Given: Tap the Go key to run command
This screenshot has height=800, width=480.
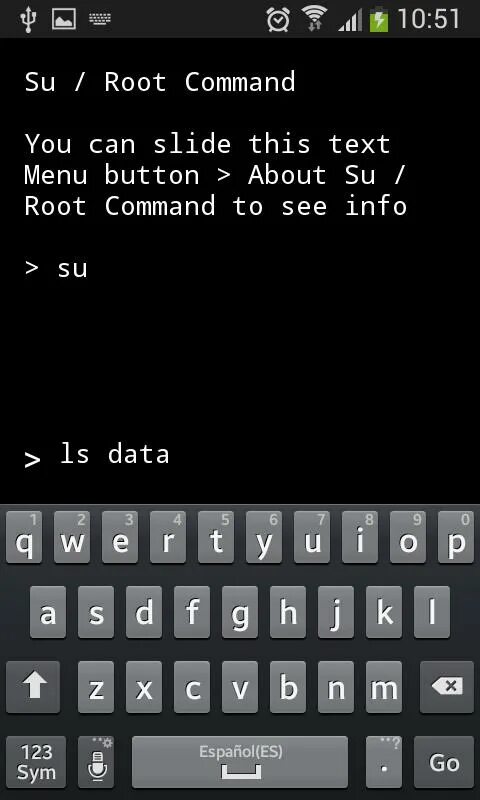Looking at the screenshot, I should pyautogui.click(x=444, y=762).
